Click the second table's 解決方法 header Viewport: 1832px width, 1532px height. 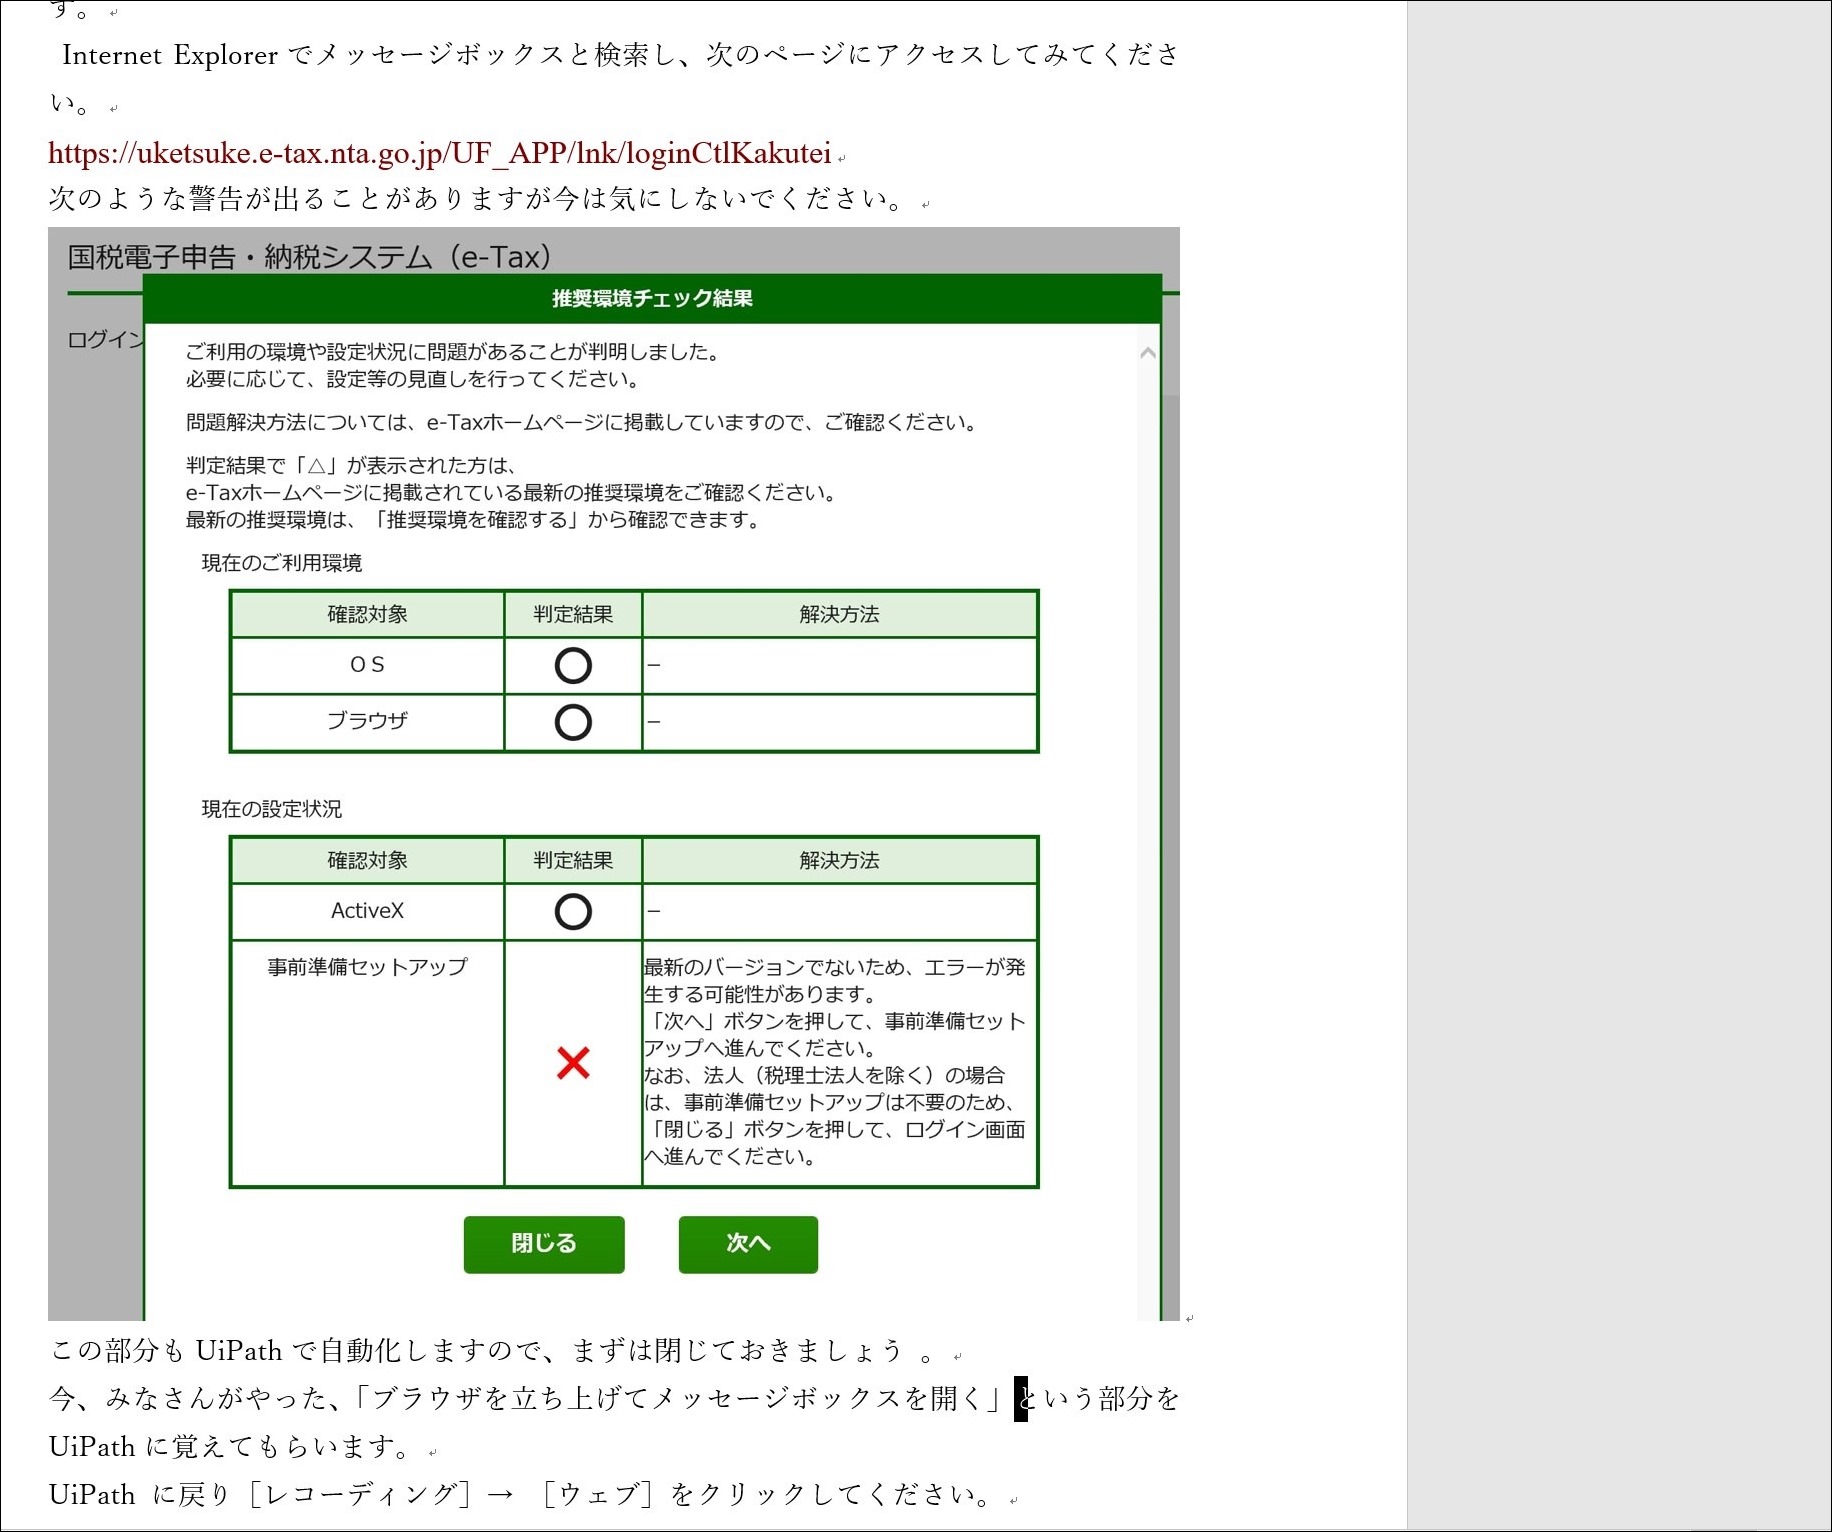pyautogui.click(x=839, y=860)
